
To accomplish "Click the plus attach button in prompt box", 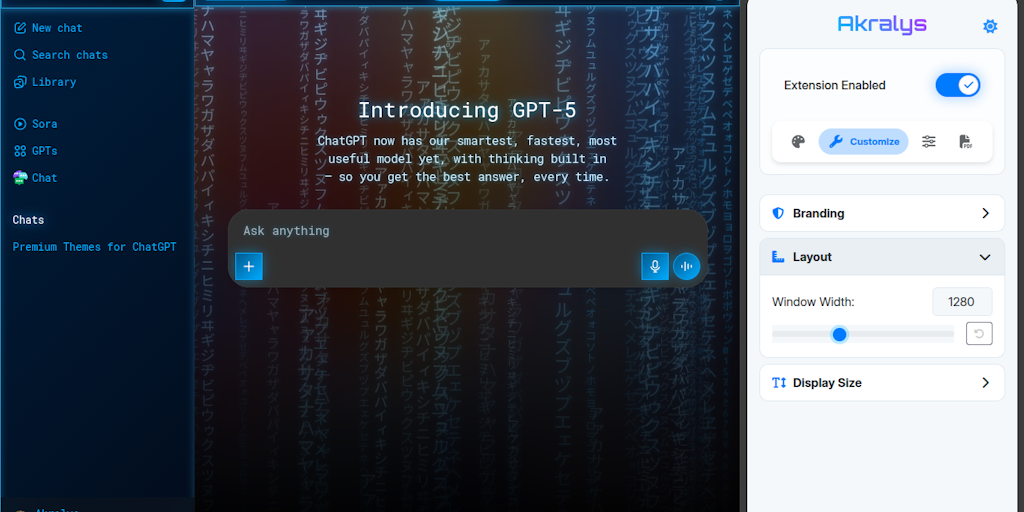I will 249,266.
